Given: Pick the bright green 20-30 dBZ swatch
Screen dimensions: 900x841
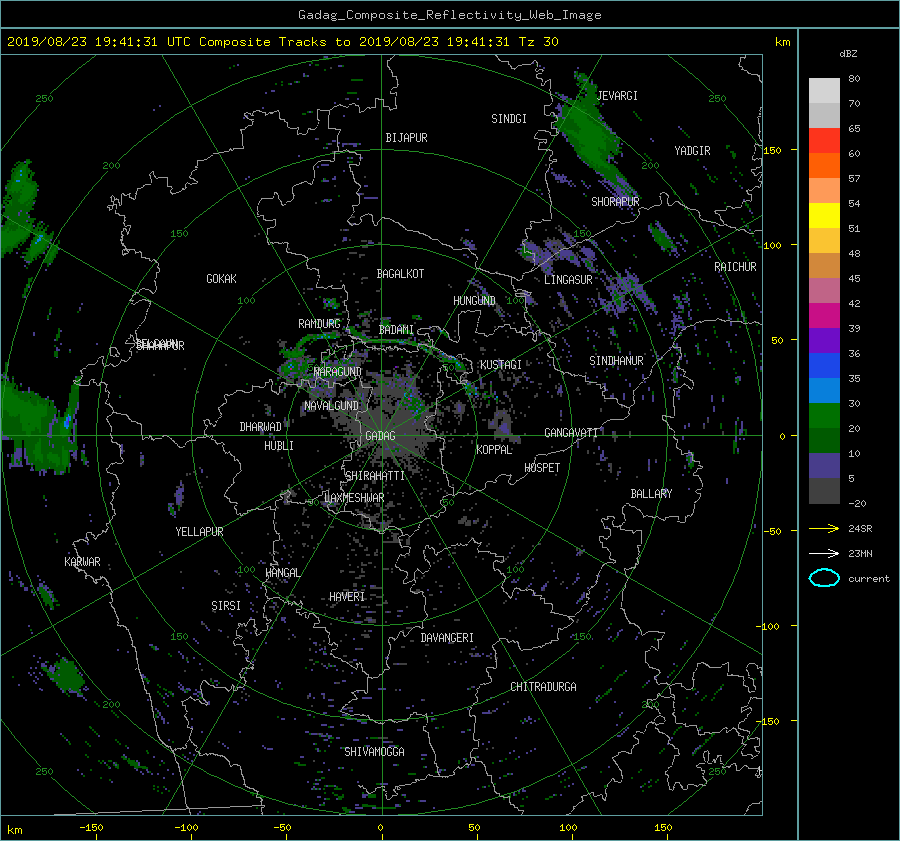Looking at the screenshot, I should tap(824, 416).
